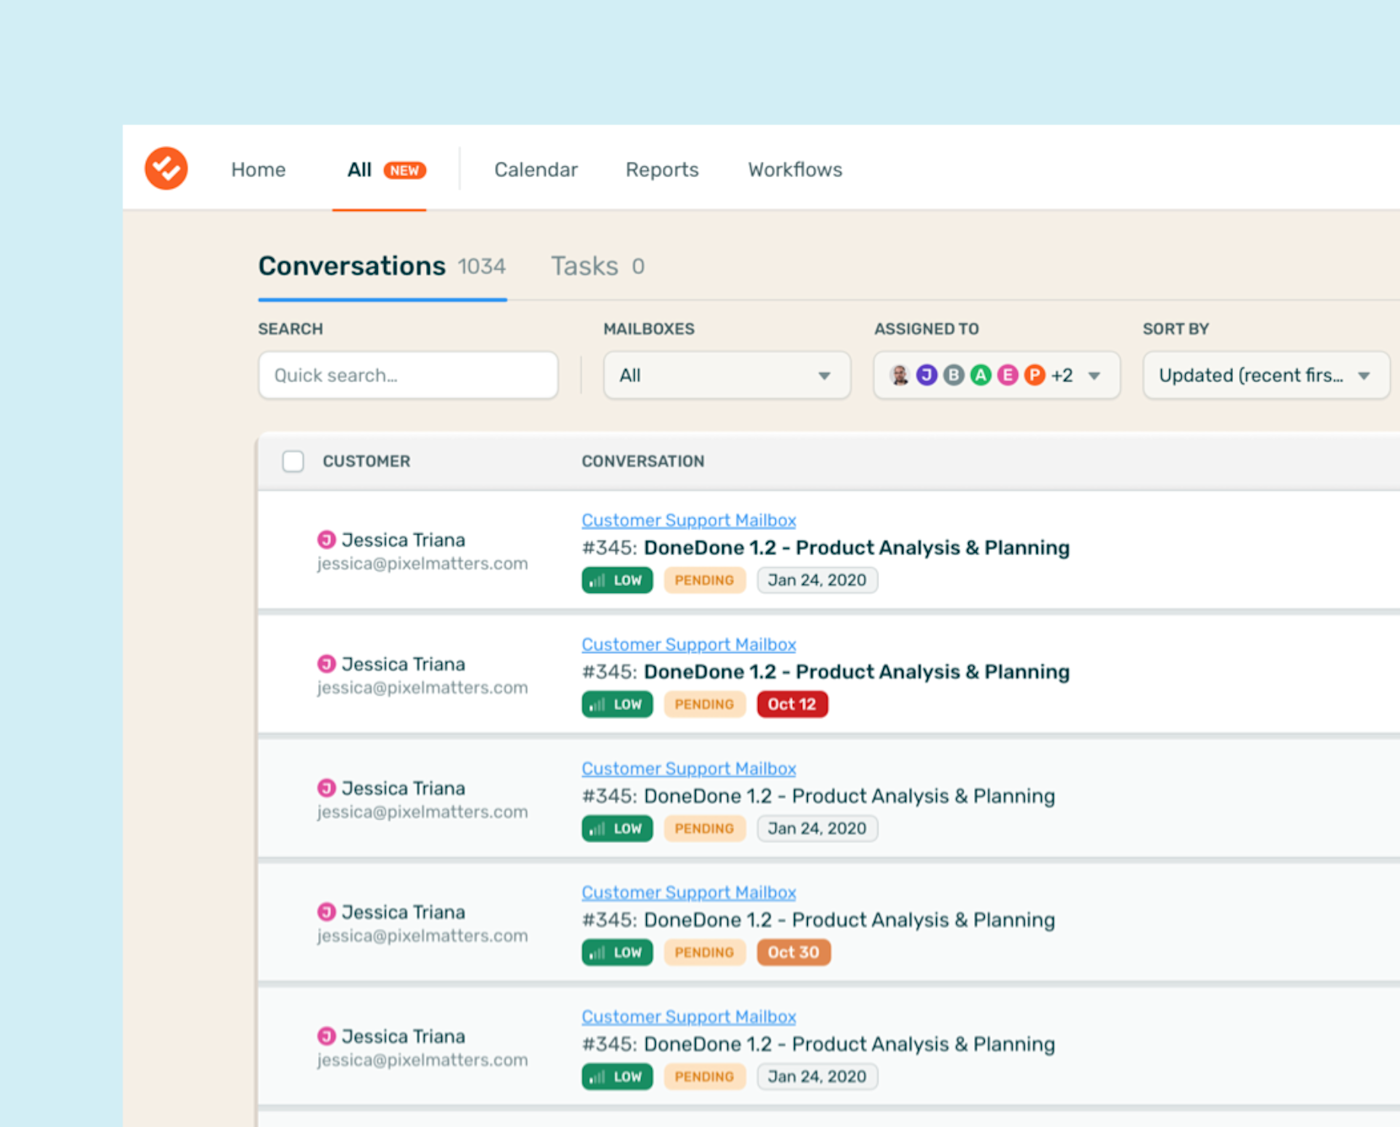Click the purple J avatar in Assigned To
Image resolution: width=1400 pixels, height=1127 pixels.
[x=927, y=375]
